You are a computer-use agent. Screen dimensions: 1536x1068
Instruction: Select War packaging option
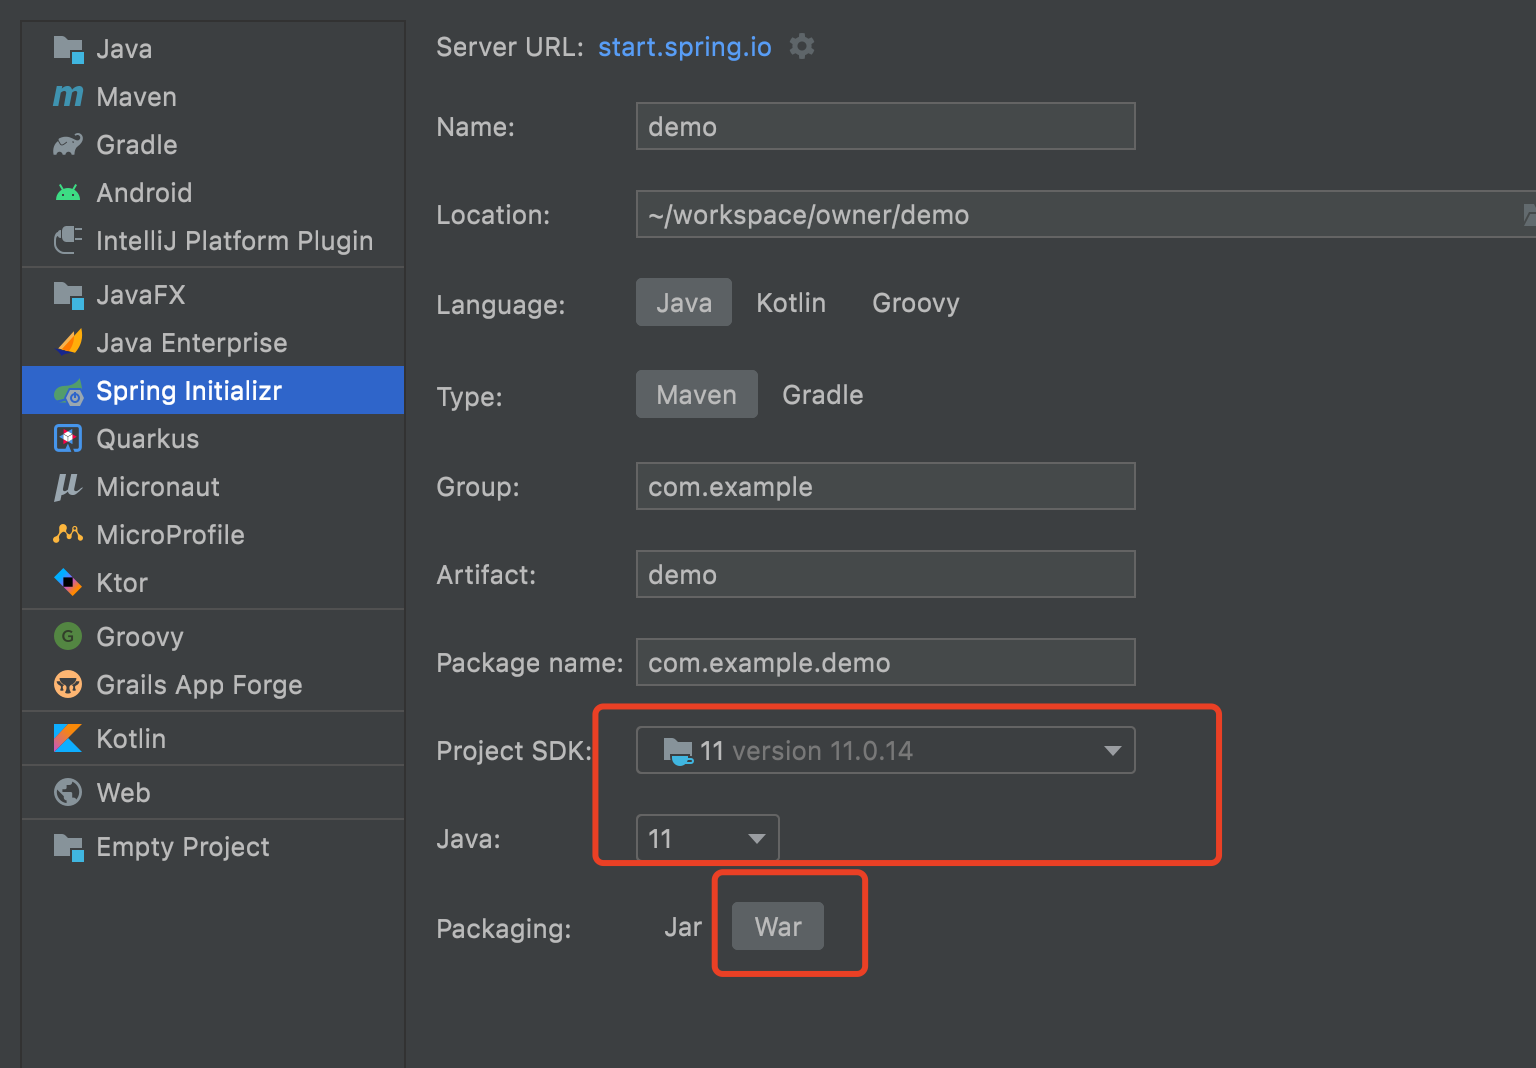(778, 927)
